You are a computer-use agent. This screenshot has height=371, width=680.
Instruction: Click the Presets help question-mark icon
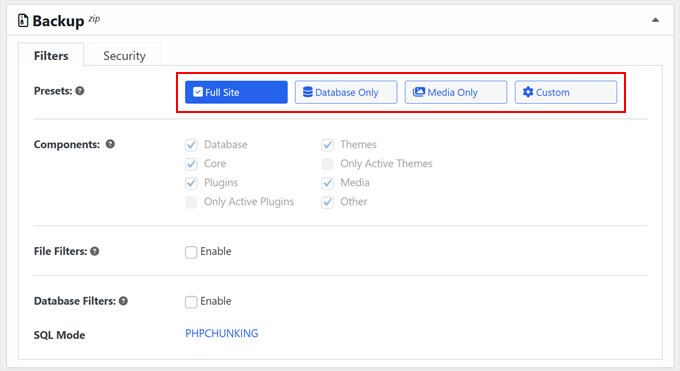click(x=79, y=91)
